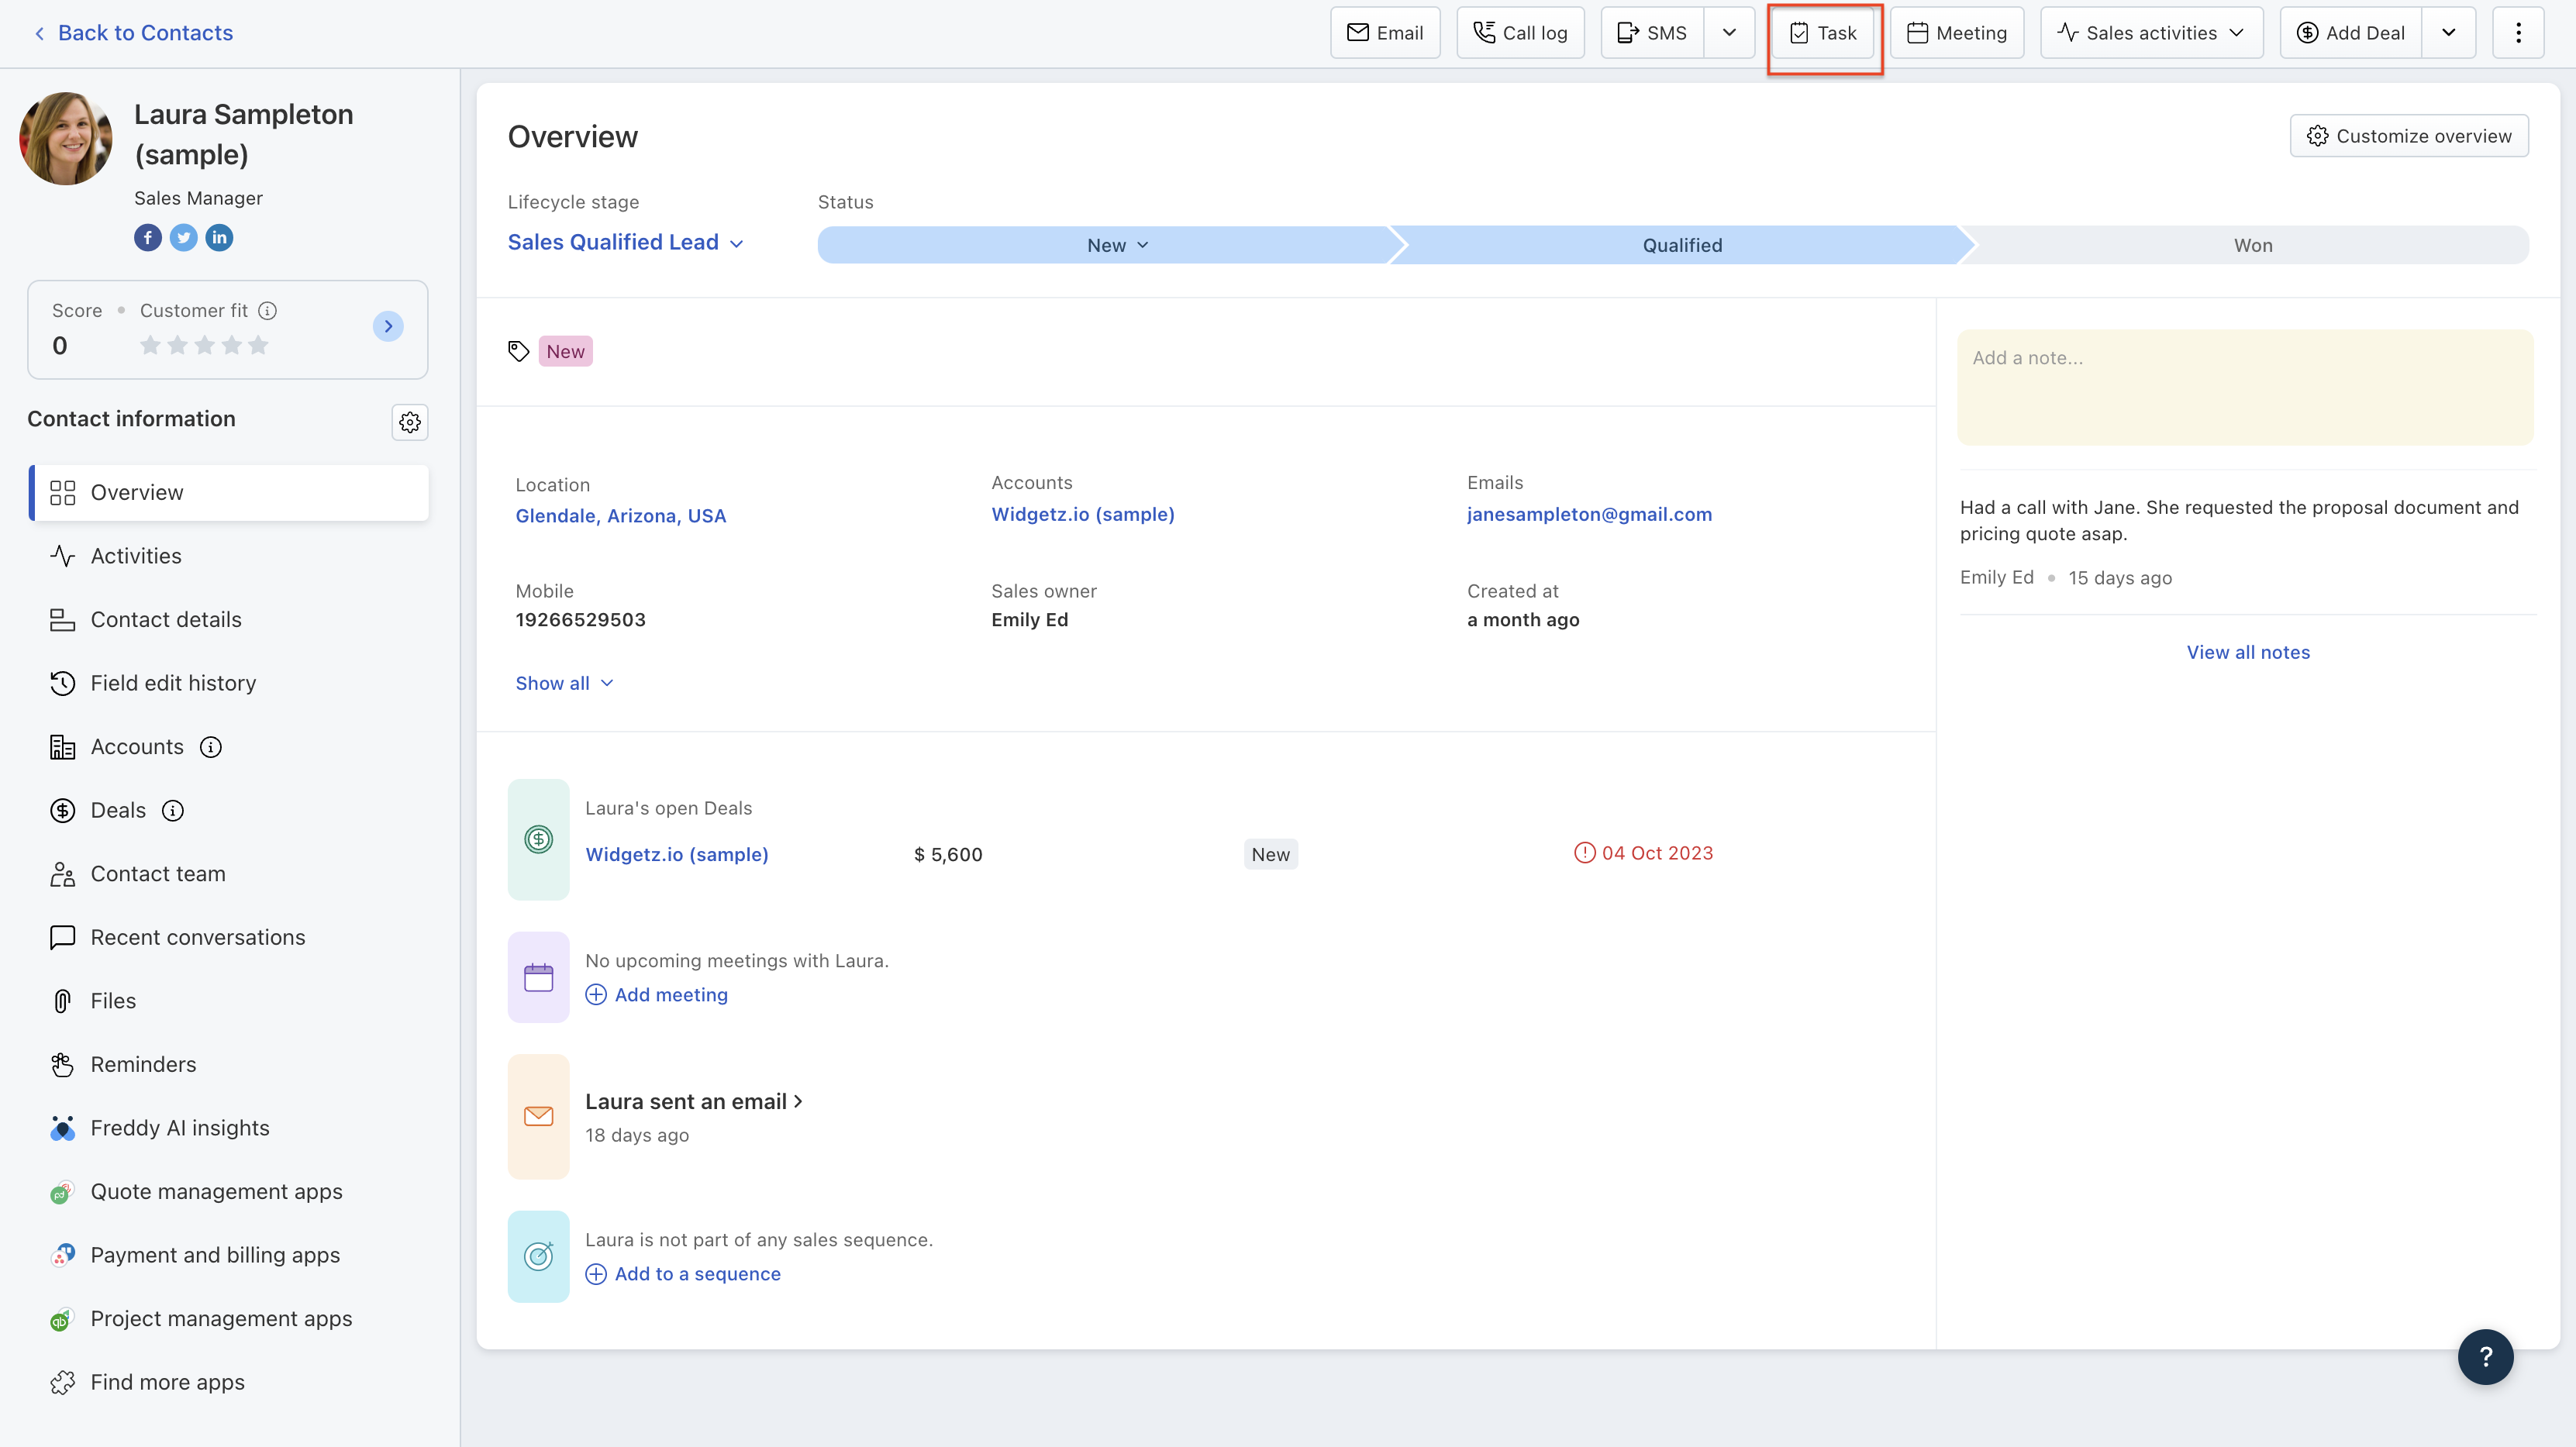Open the Add Deal dropdown arrow
This screenshot has width=2576, height=1447.
[2448, 33]
